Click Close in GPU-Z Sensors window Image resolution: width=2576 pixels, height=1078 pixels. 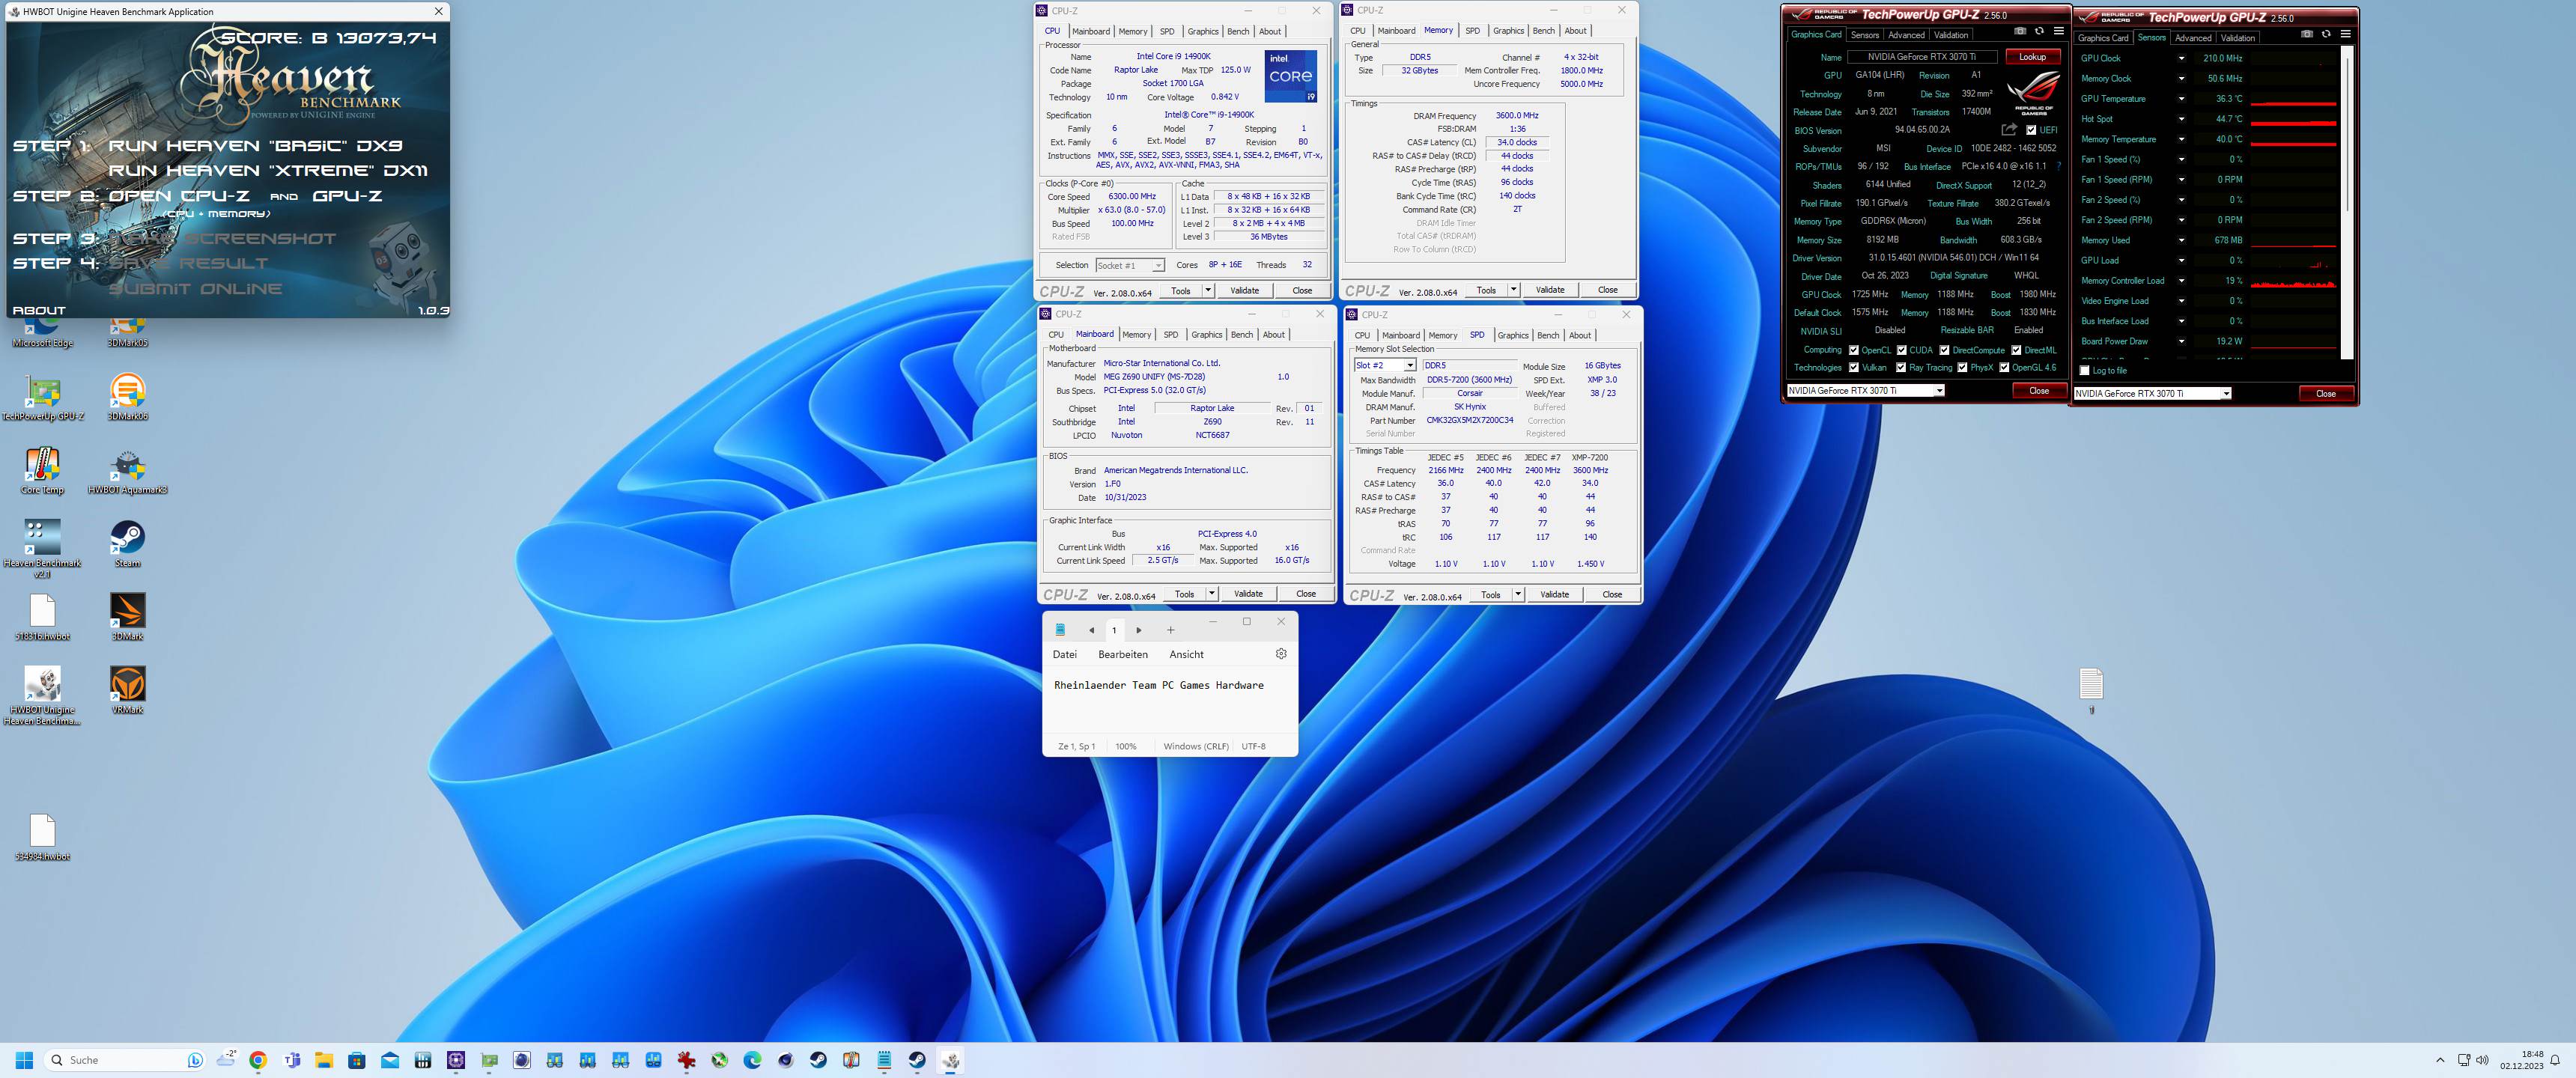point(2326,394)
